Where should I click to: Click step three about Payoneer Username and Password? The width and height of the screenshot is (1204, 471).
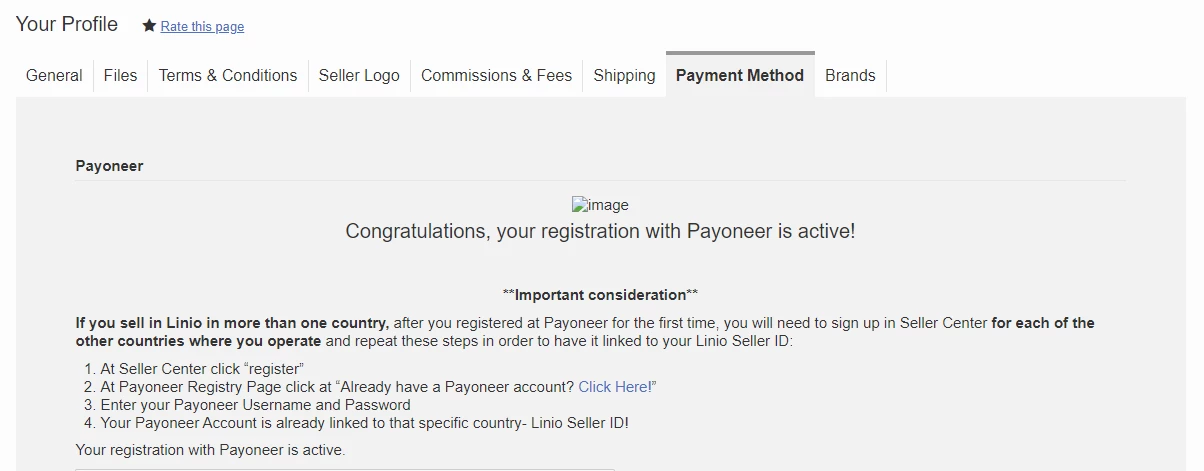(x=255, y=405)
